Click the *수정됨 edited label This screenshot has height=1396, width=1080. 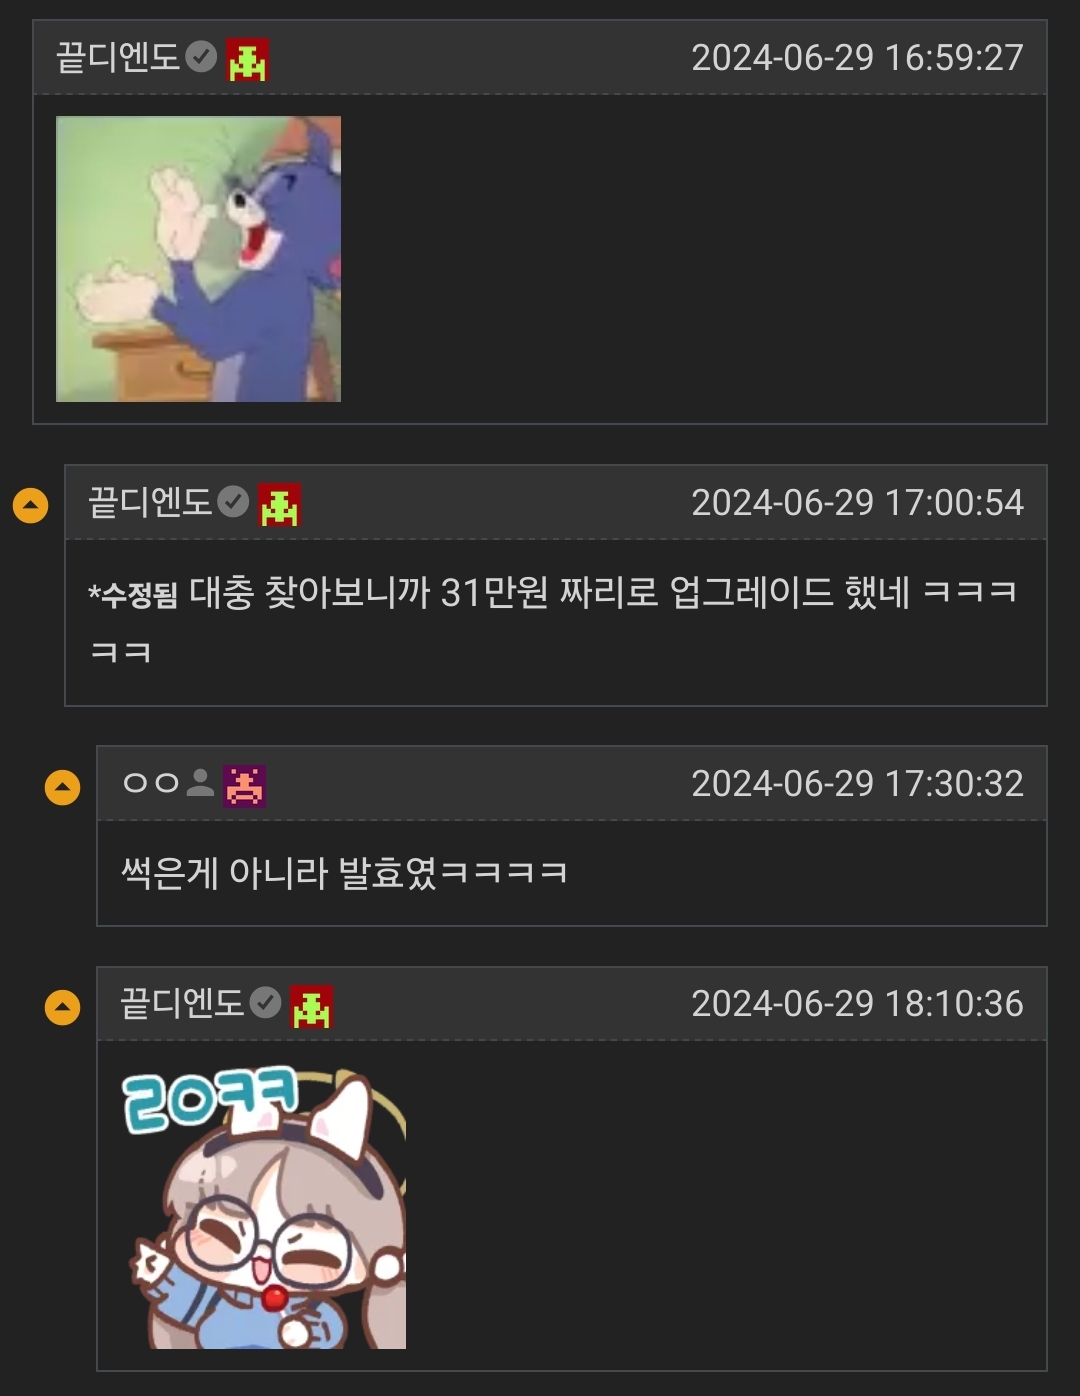tap(133, 595)
